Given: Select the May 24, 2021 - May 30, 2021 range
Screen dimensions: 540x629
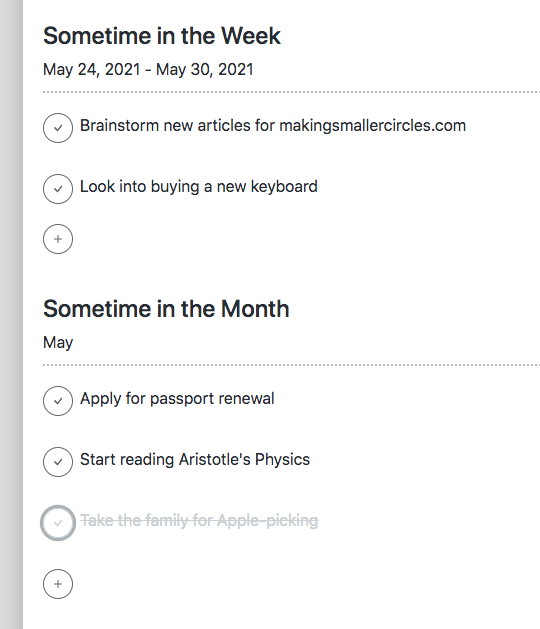Looking at the screenshot, I should pos(148,69).
